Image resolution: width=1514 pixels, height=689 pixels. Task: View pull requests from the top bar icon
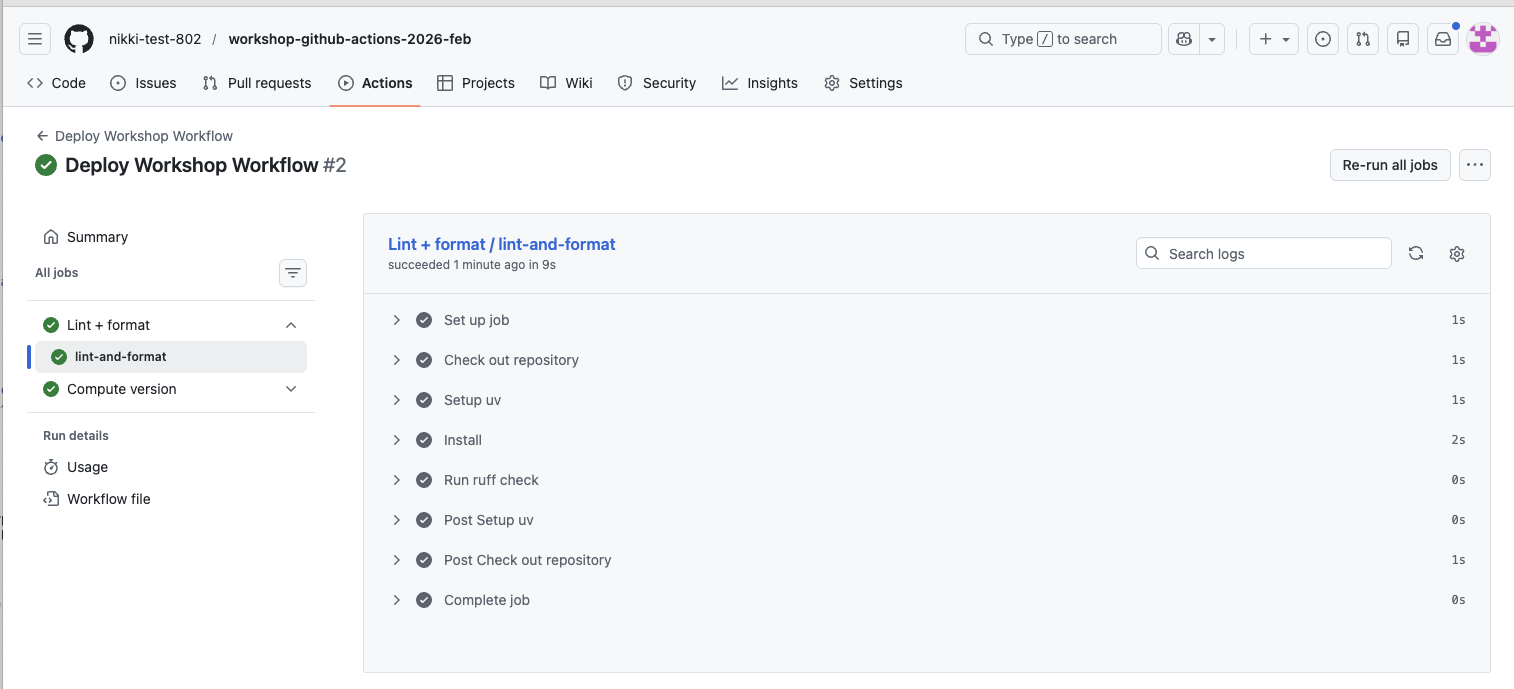[1362, 38]
